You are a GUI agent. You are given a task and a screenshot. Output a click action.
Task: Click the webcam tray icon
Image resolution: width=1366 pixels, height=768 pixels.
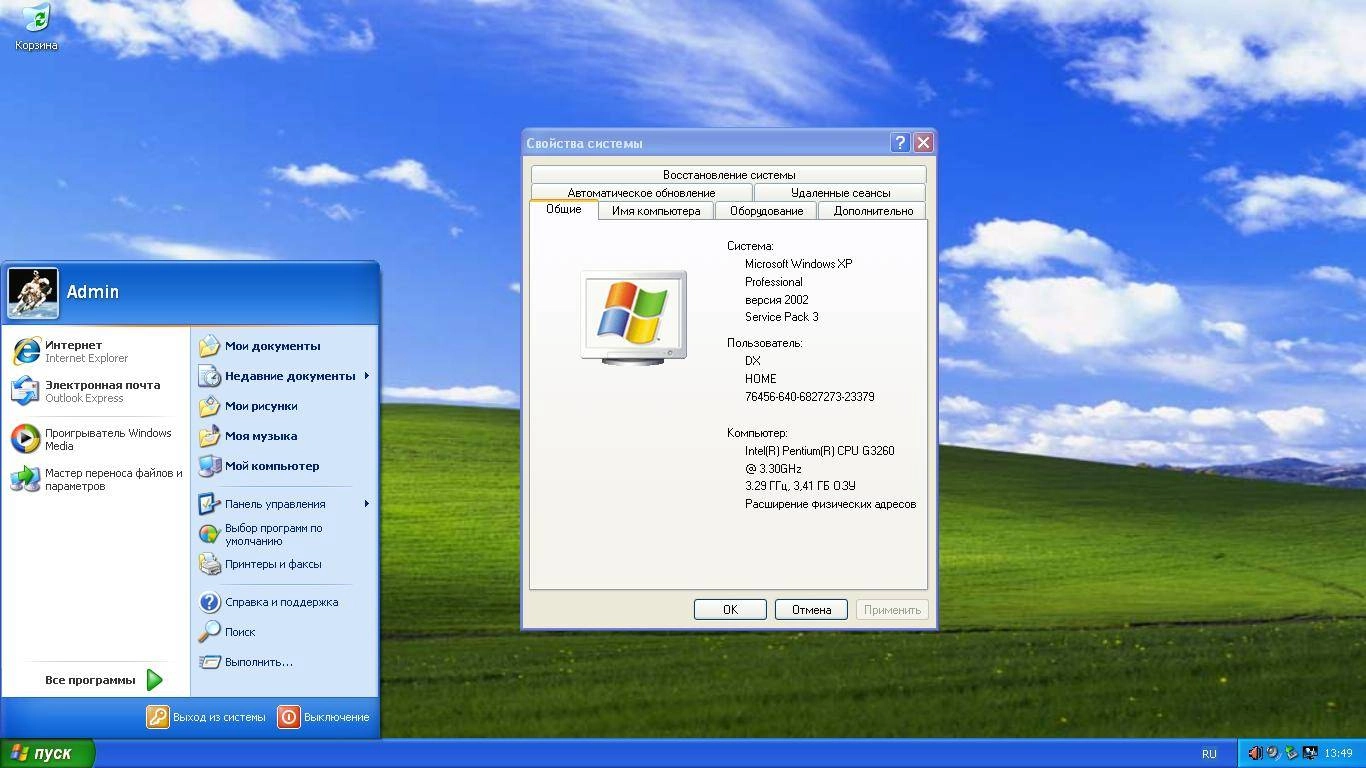1273,753
